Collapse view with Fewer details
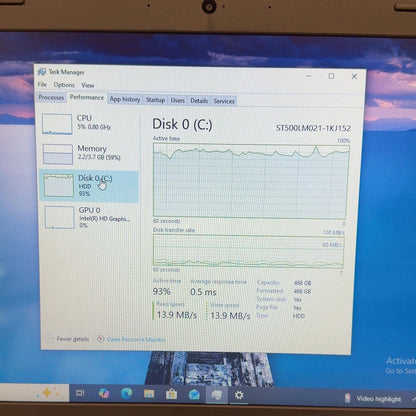The width and height of the screenshot is (416, 416). click(68, 339)
